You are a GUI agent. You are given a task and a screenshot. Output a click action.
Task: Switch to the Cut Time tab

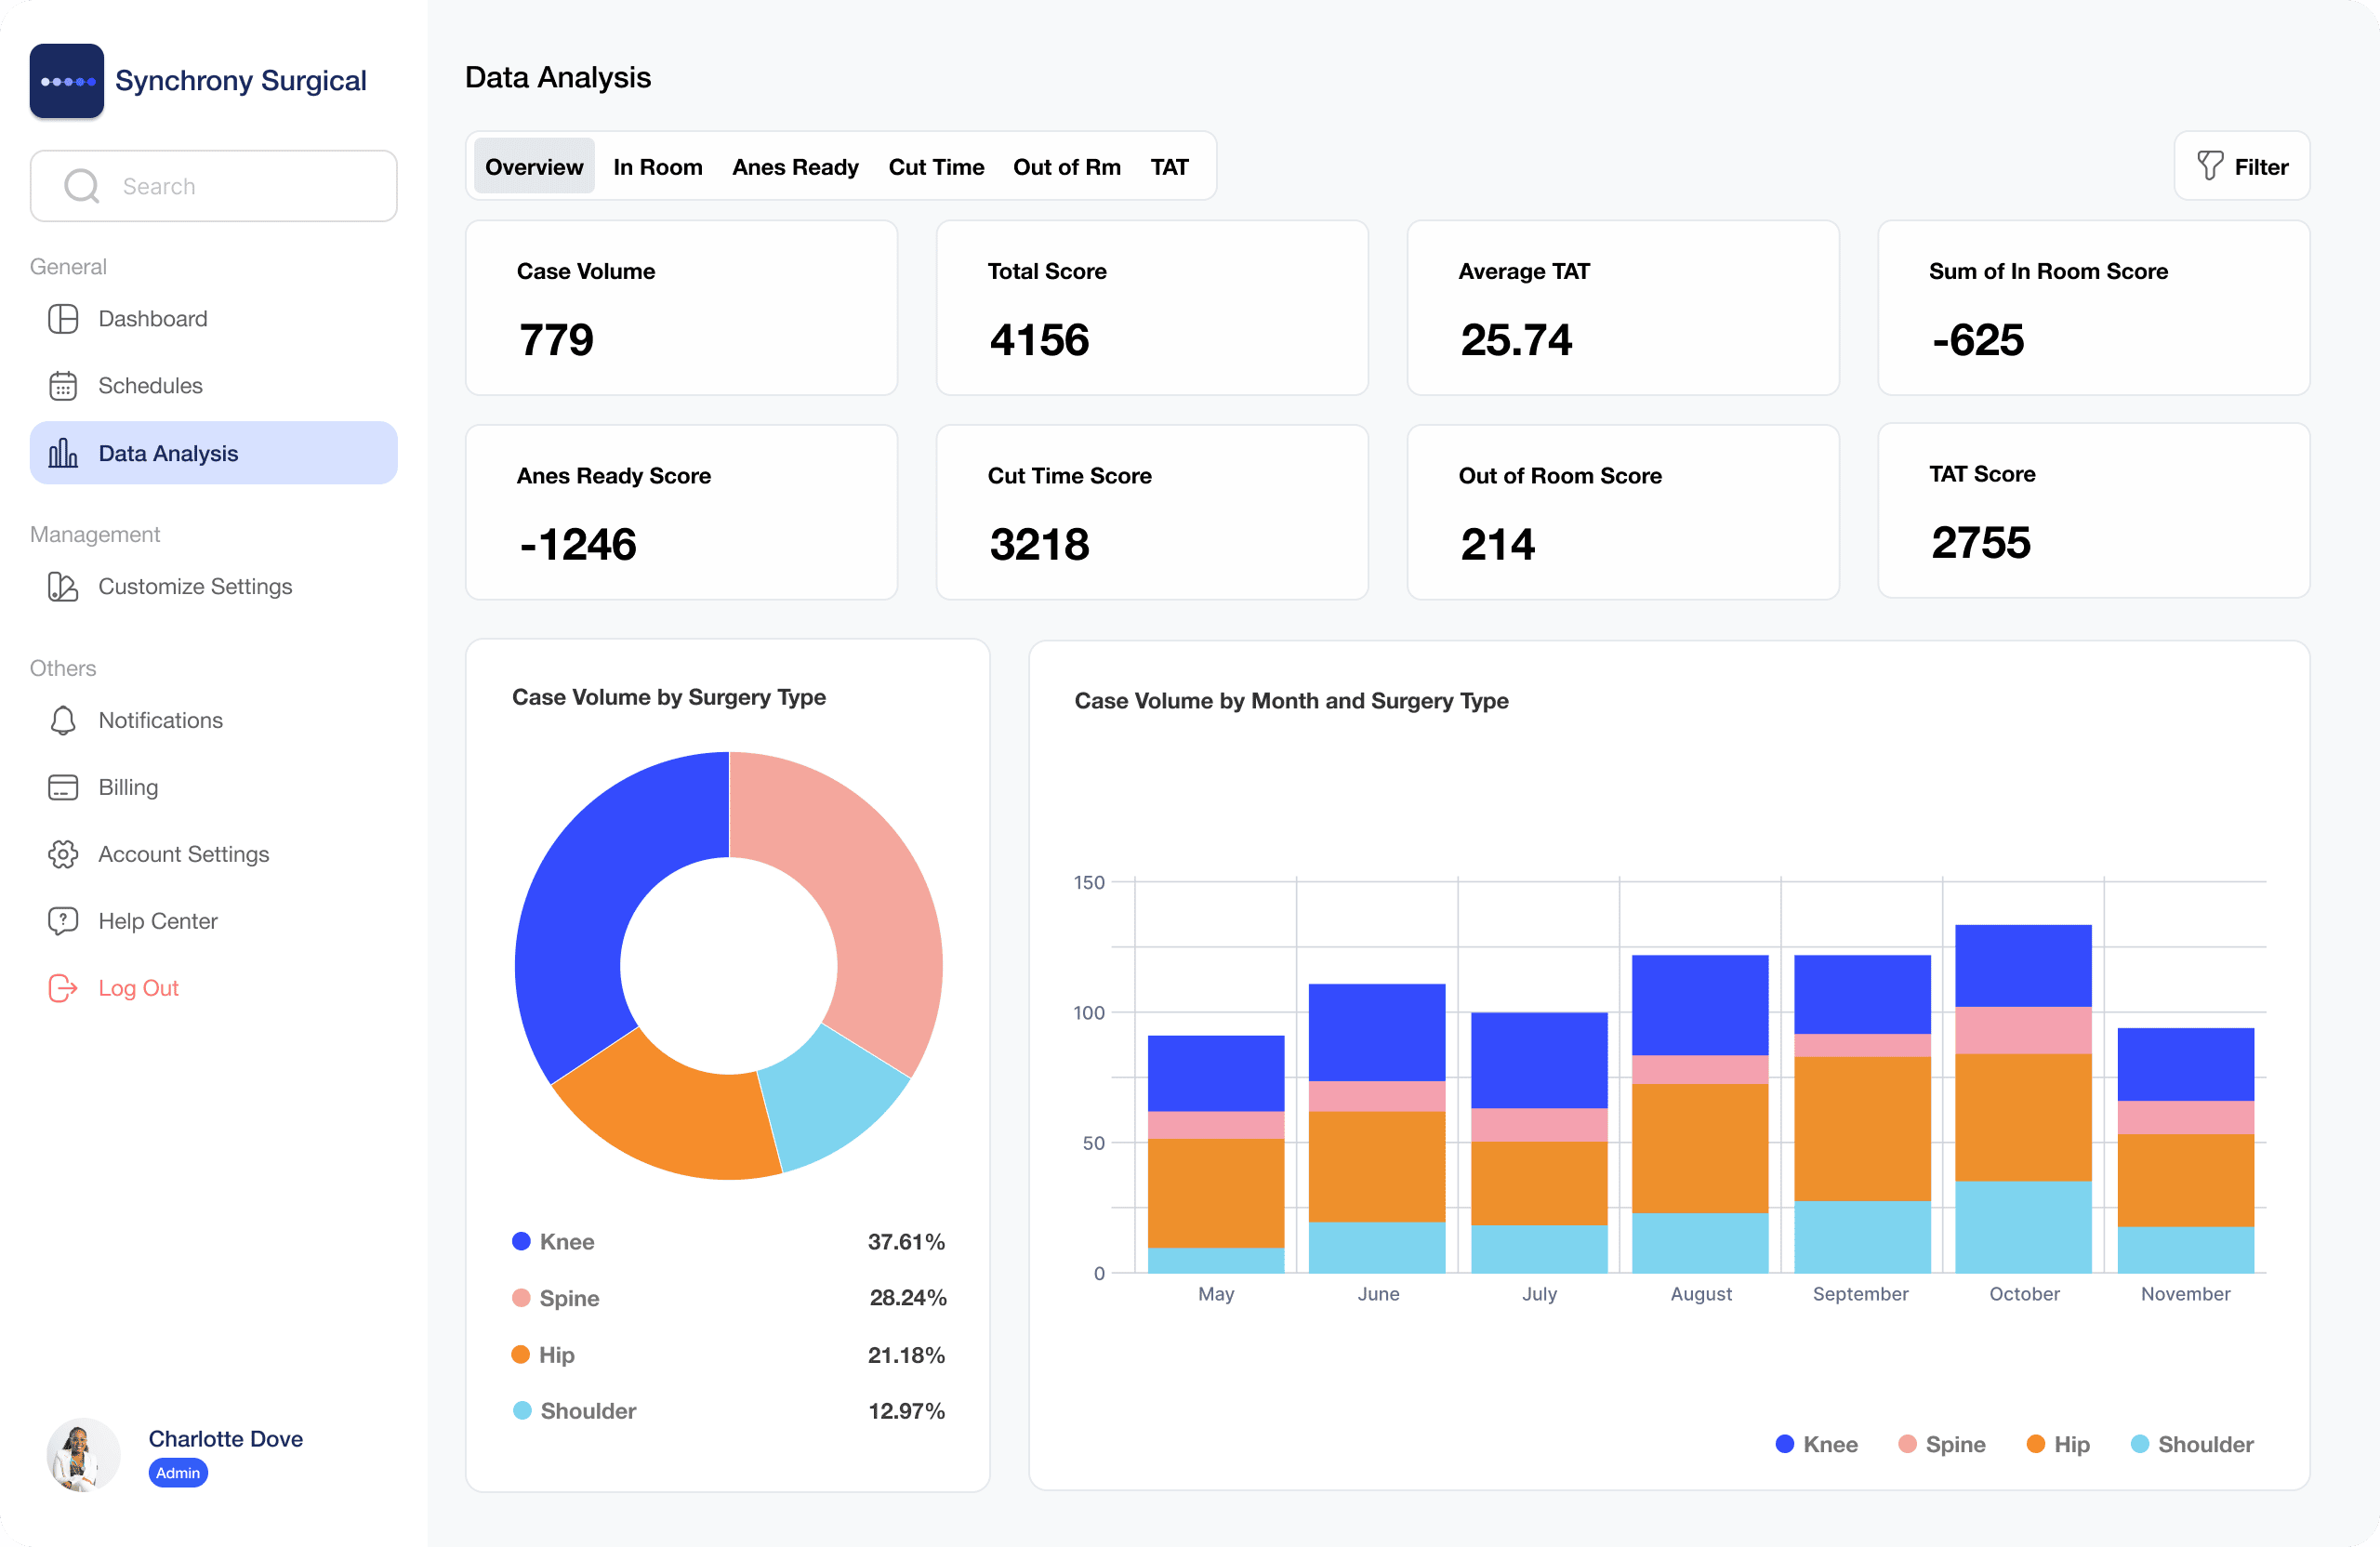tap(935, 167)
